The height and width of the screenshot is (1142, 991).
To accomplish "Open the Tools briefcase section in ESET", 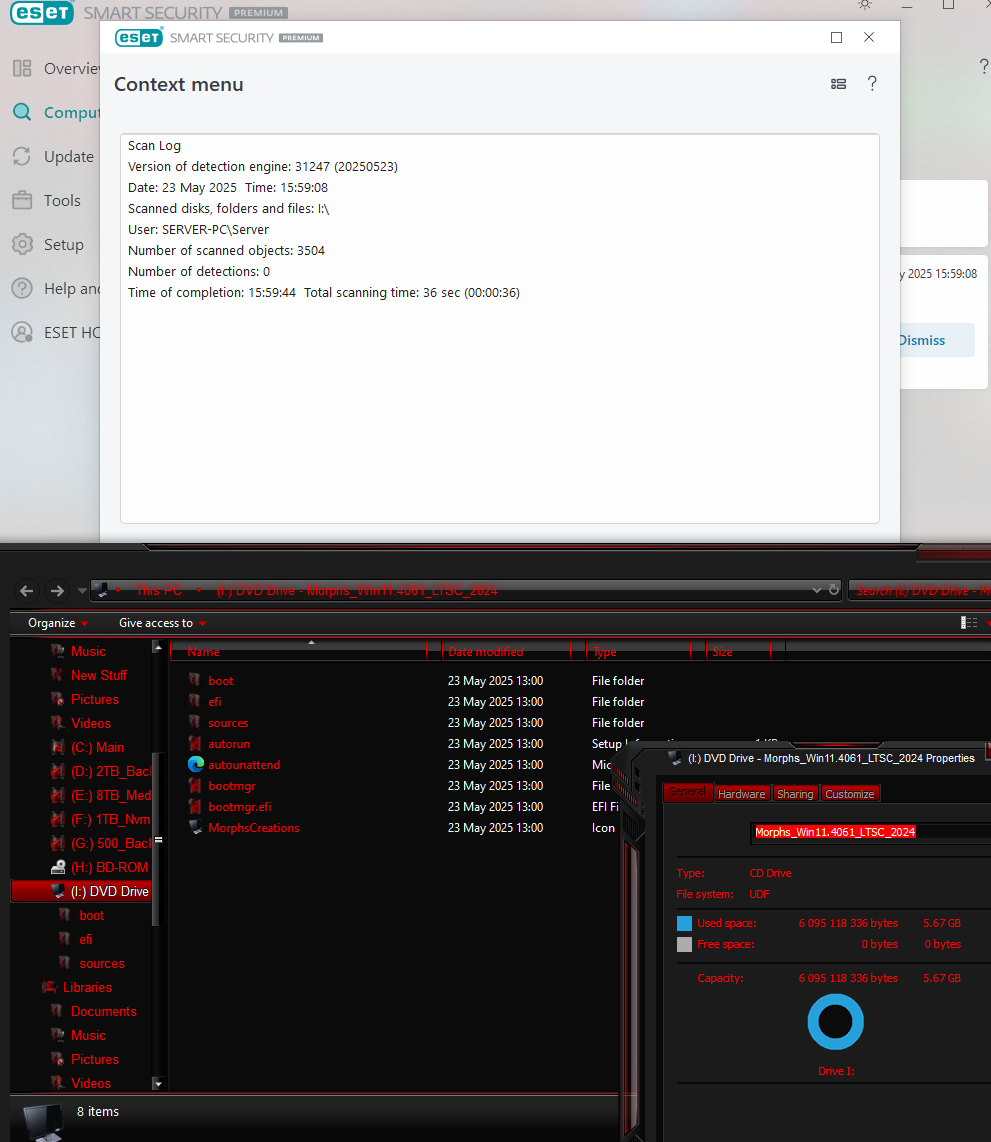I will click(x=47, y=200).
